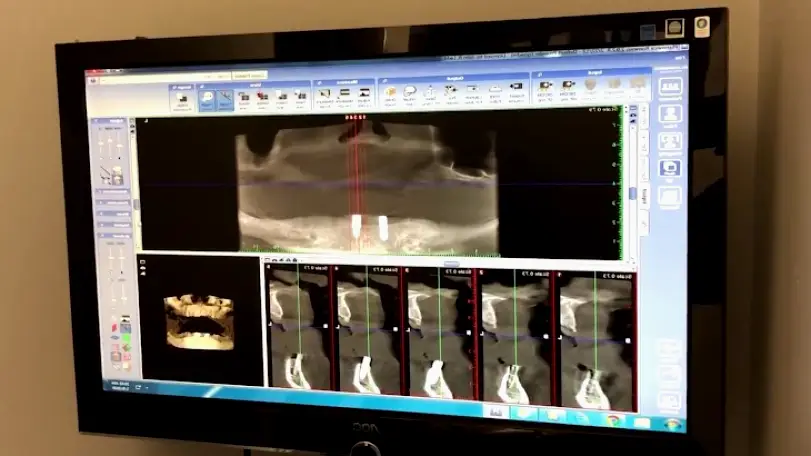This screenshot has width=811, height=456.
Task: Click the top small icon in the 3D view corner
Action: (143, 263)
